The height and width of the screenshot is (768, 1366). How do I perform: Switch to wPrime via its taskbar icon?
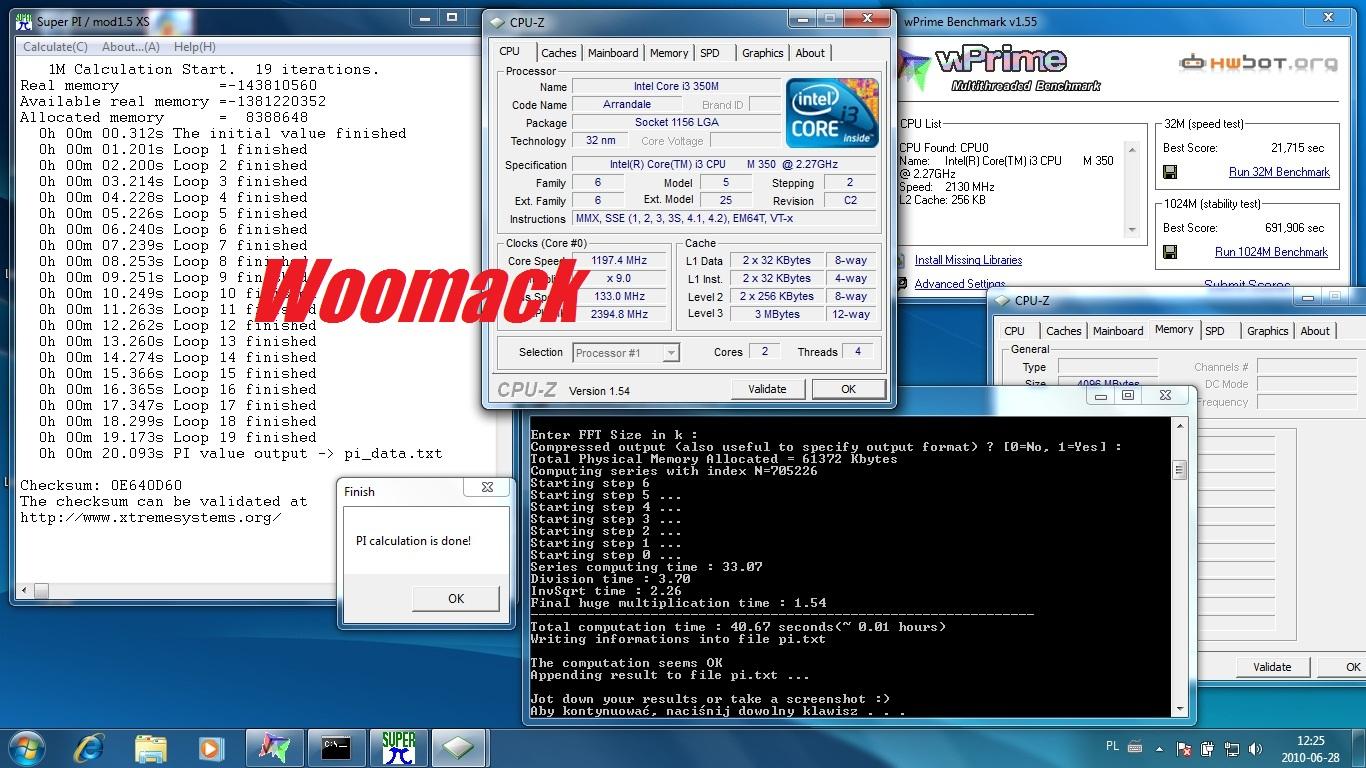click(x=274, y=748)
